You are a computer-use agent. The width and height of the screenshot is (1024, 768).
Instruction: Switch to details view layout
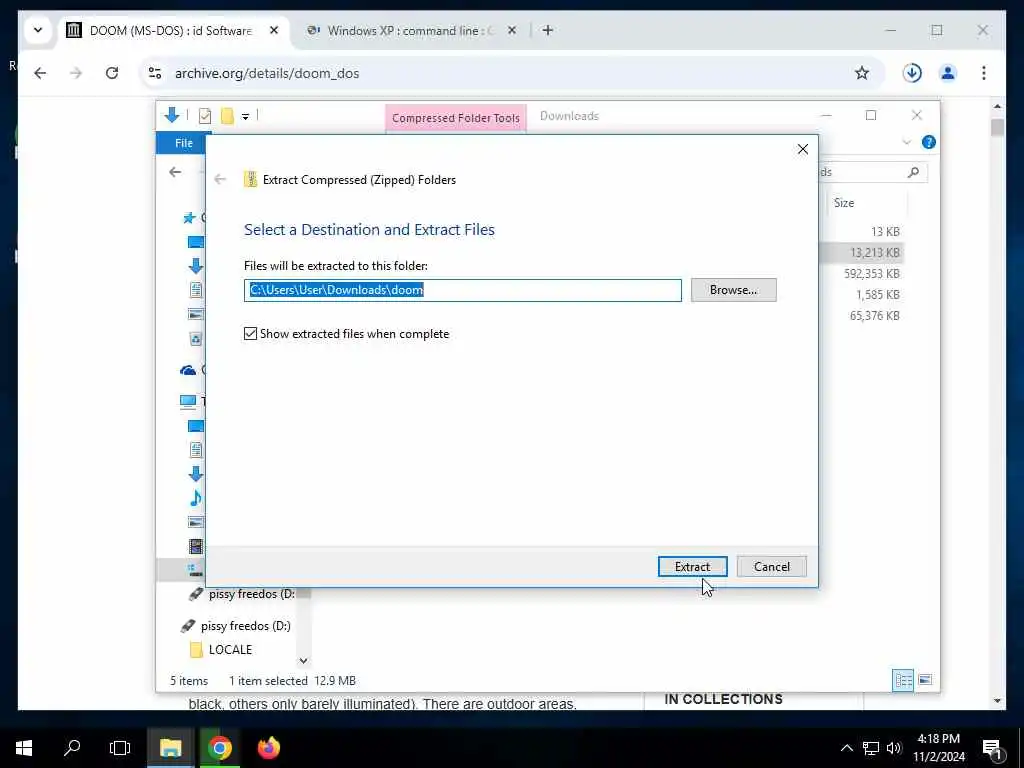click(x=904, y=680)
